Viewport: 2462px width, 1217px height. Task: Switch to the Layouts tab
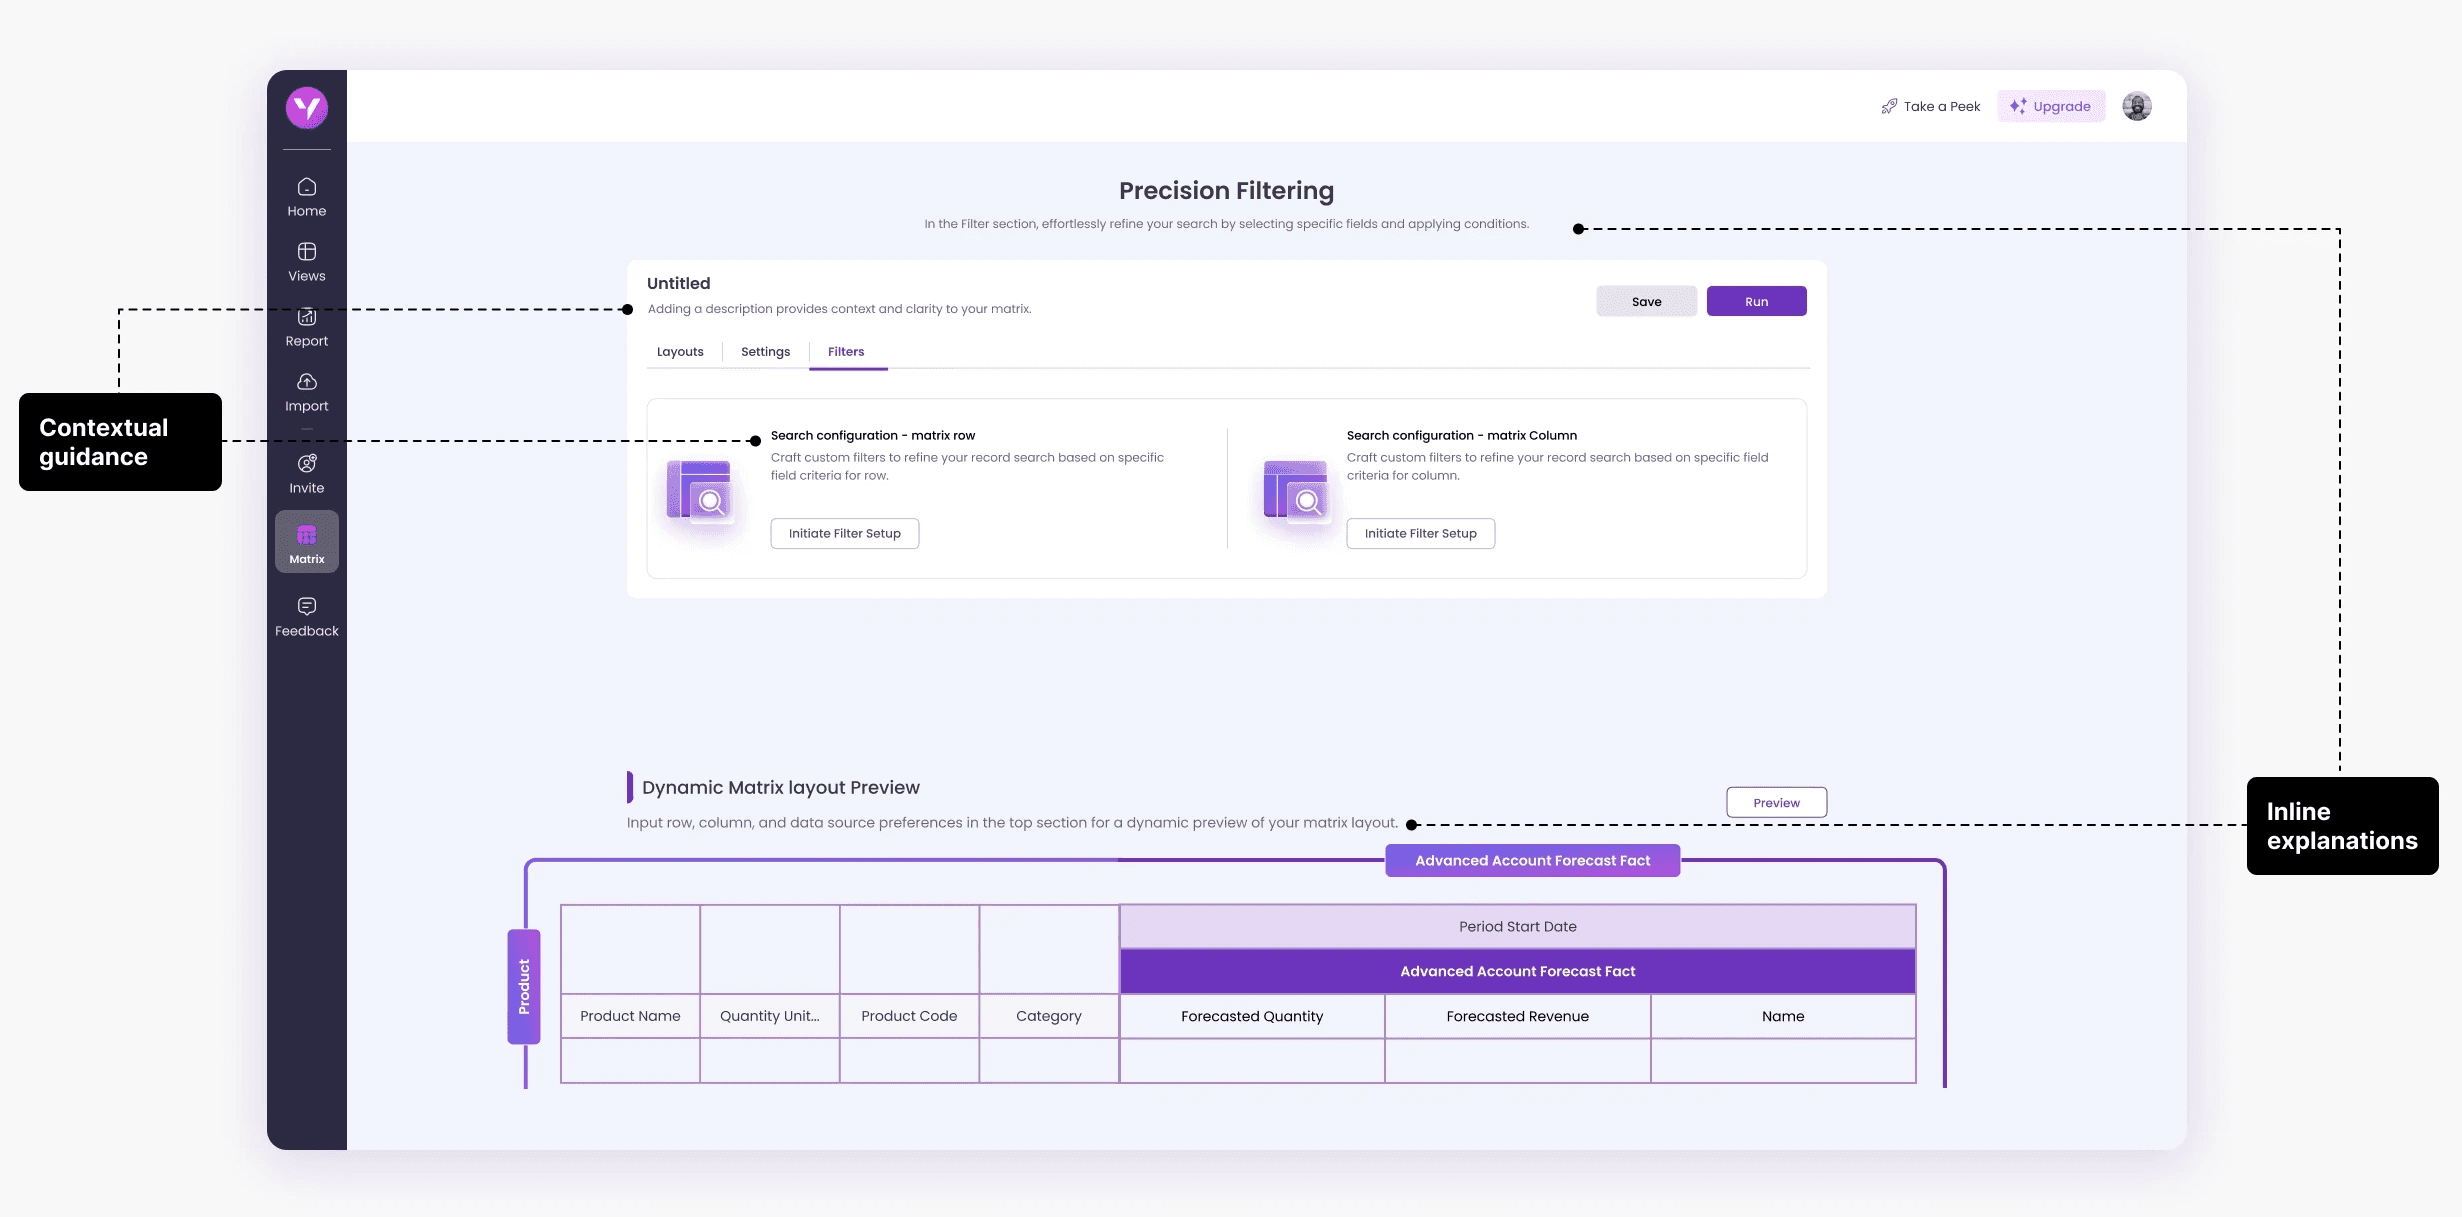680,352
